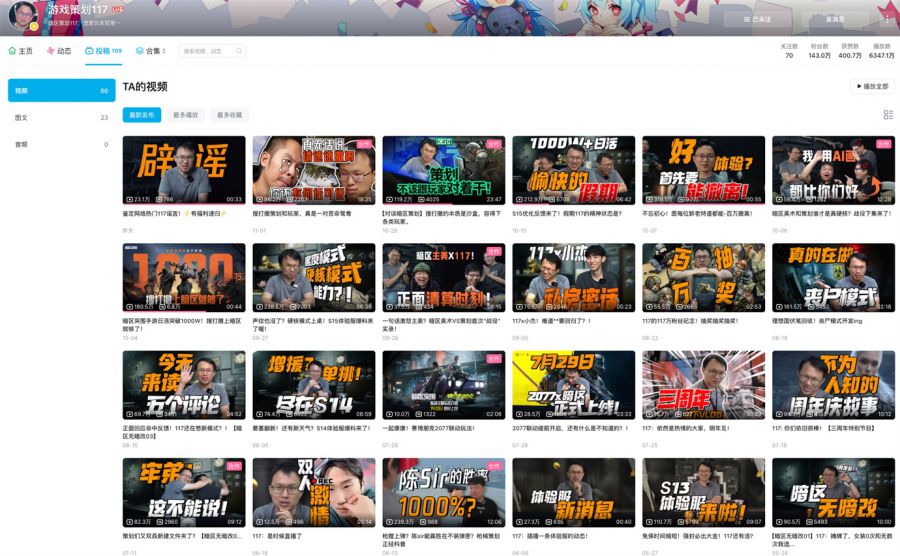Click the 粉丝数 fans count link
This screenshot has height=556, width=900.
(x=820, y=51)
